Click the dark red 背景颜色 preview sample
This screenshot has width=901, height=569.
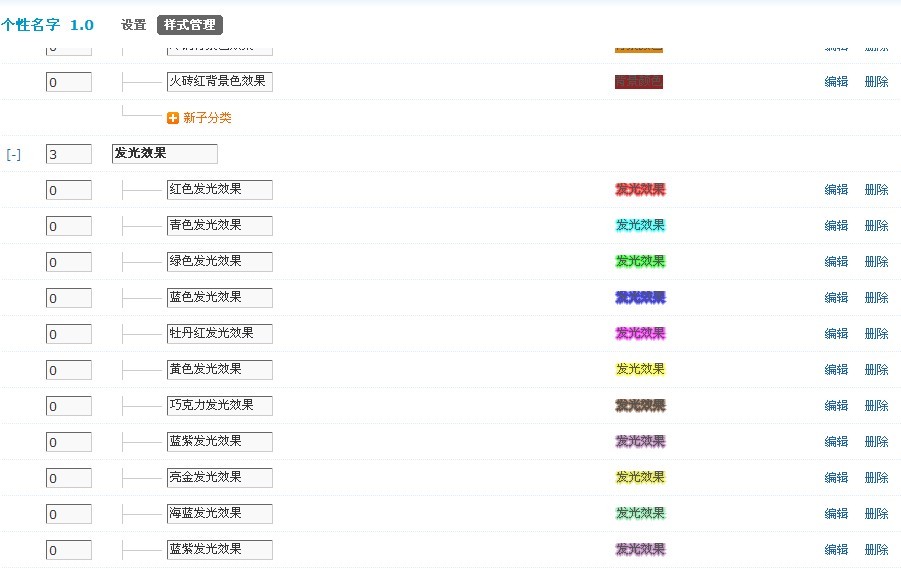(639, 82)
